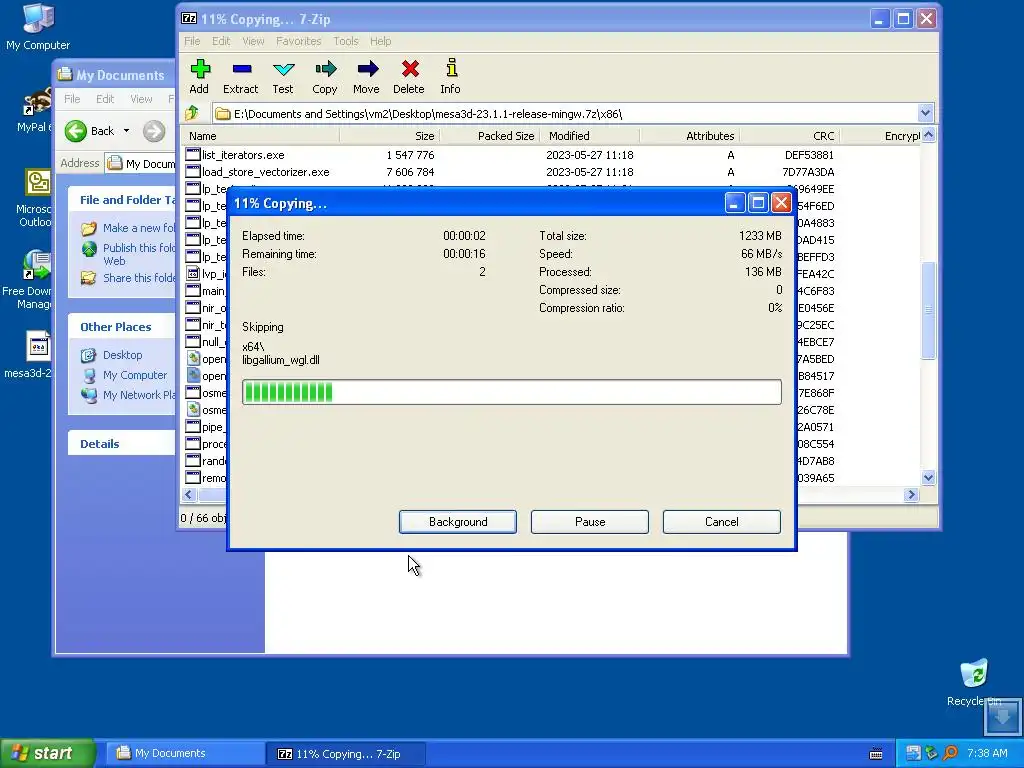Cancel the copying operation

click(x=722, y=522)
